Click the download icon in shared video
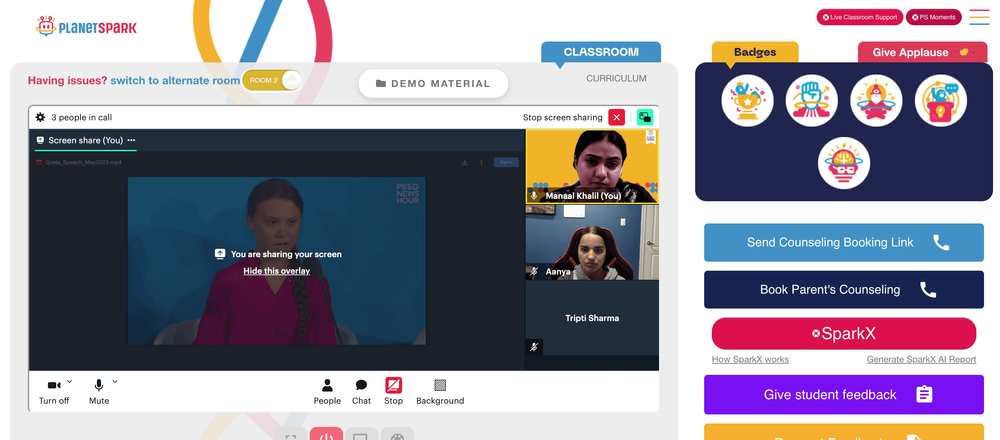This screenshot has height=440, width=1000. (465, 163)
